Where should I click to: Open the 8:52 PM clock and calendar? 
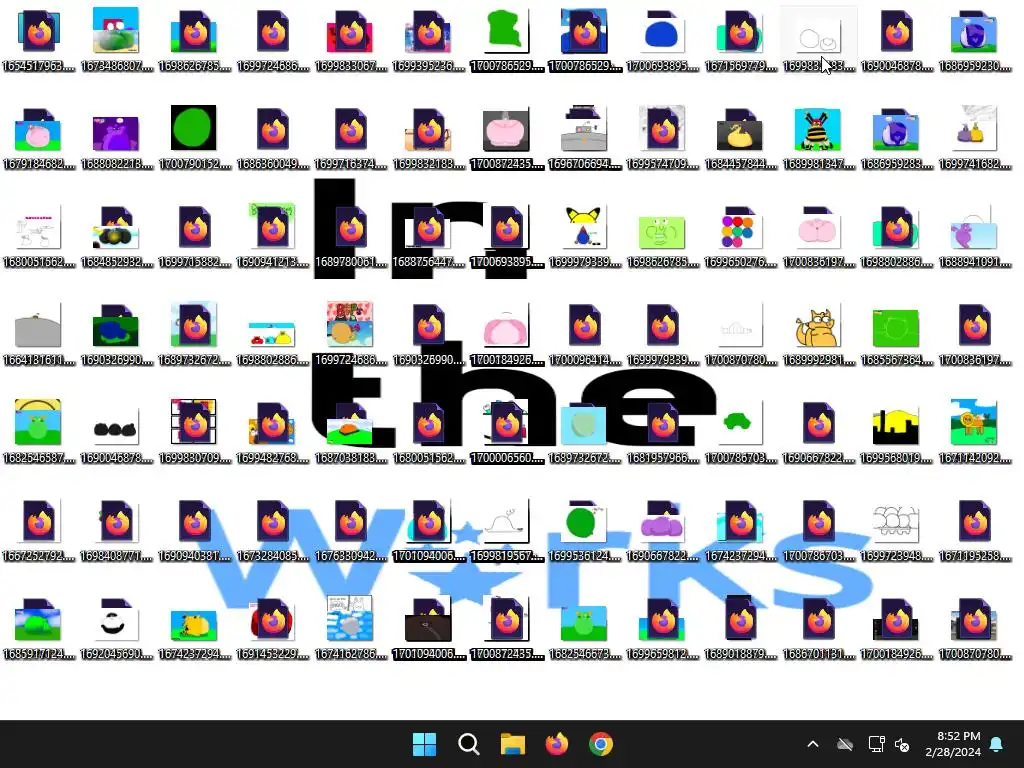click(x=953, y=744)
